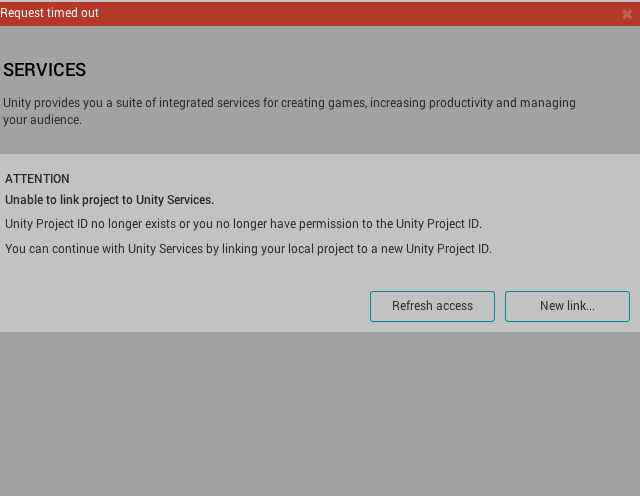640x496 pixels.
Task: Click the "You can continue with Unity Services" line
Action: [248, 249]
